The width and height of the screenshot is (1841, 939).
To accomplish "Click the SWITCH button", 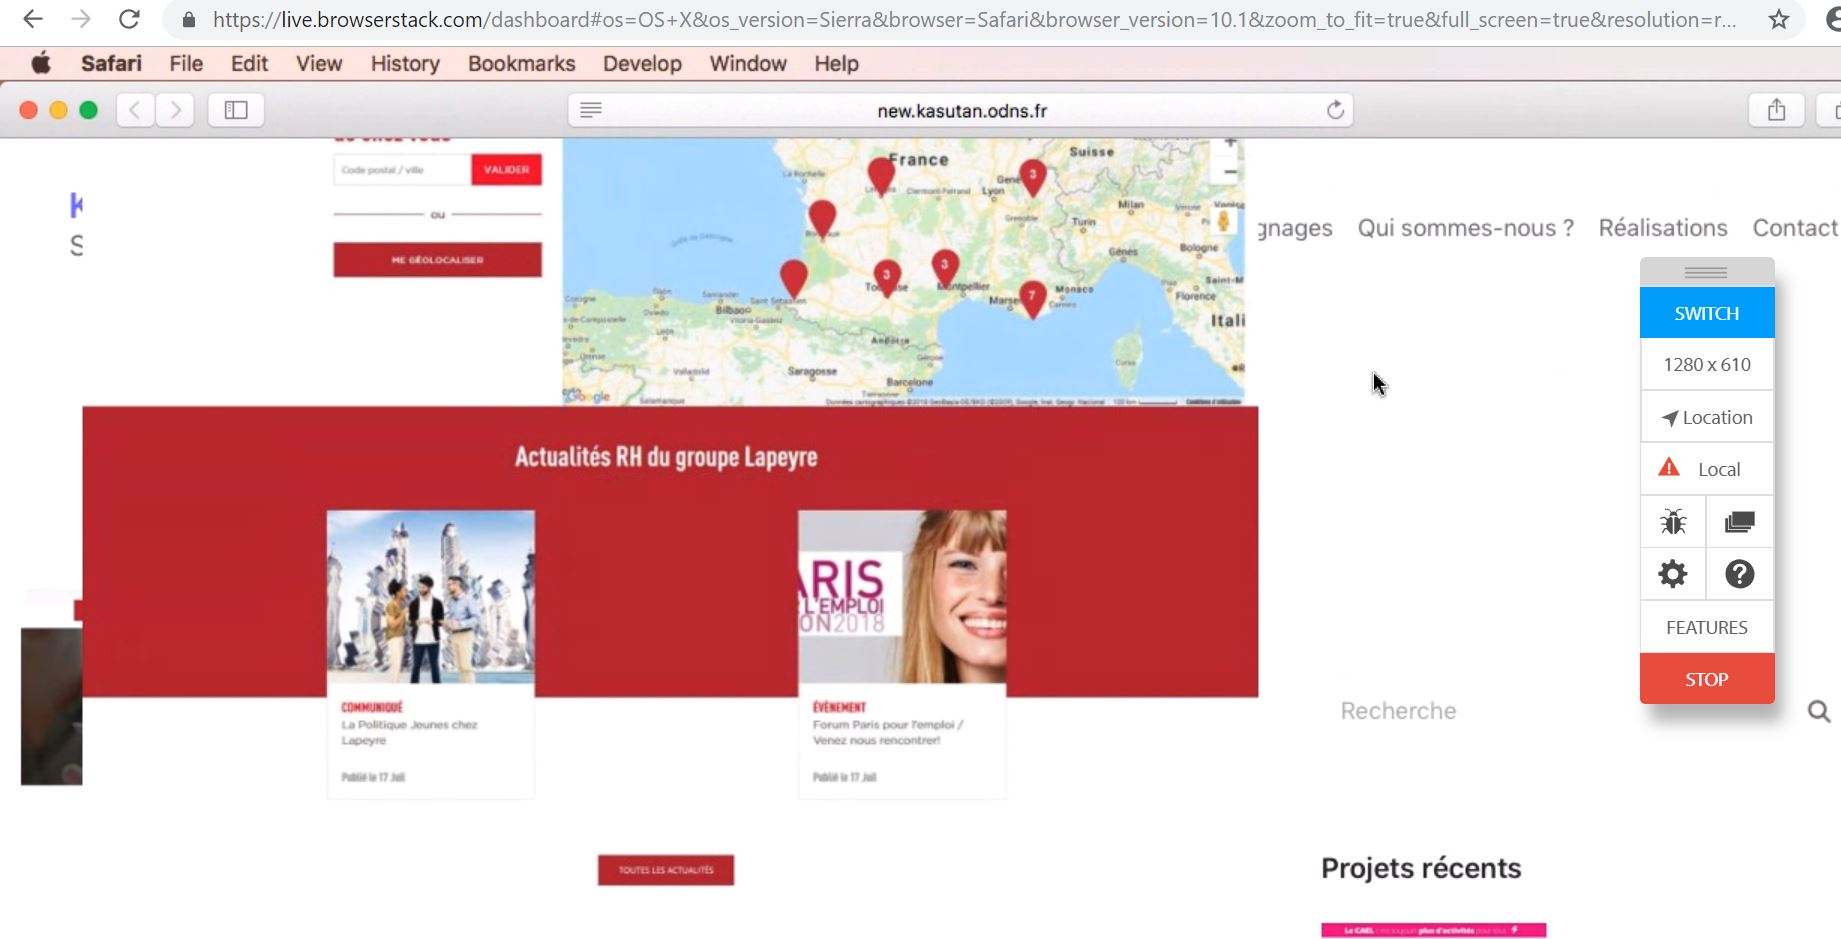I will click(x=1707, y=313).
